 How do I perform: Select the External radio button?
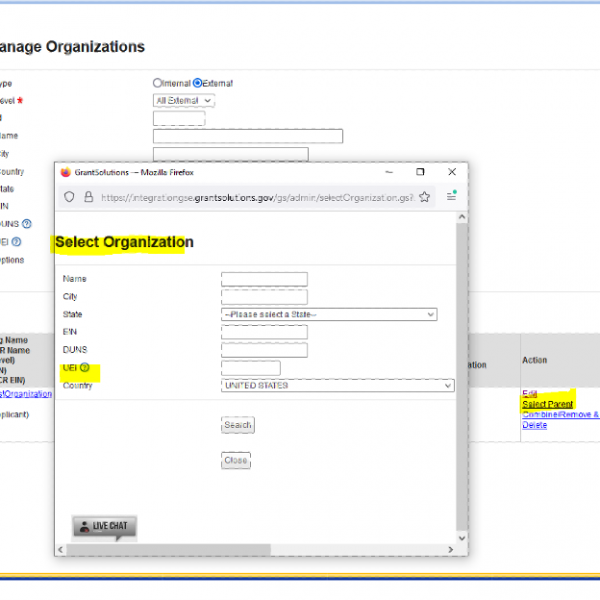pos(198,83)
